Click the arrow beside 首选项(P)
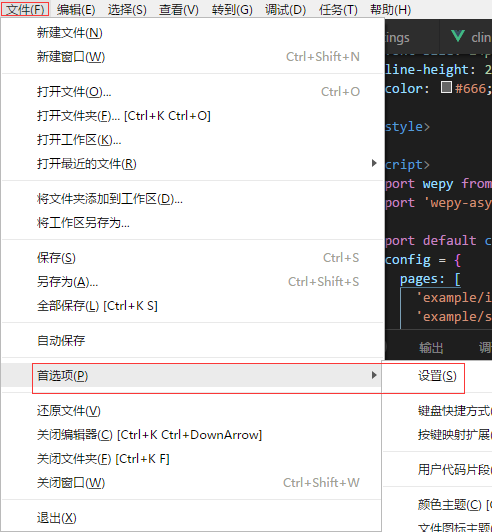 pyautogui.click(x=374, y=375)
